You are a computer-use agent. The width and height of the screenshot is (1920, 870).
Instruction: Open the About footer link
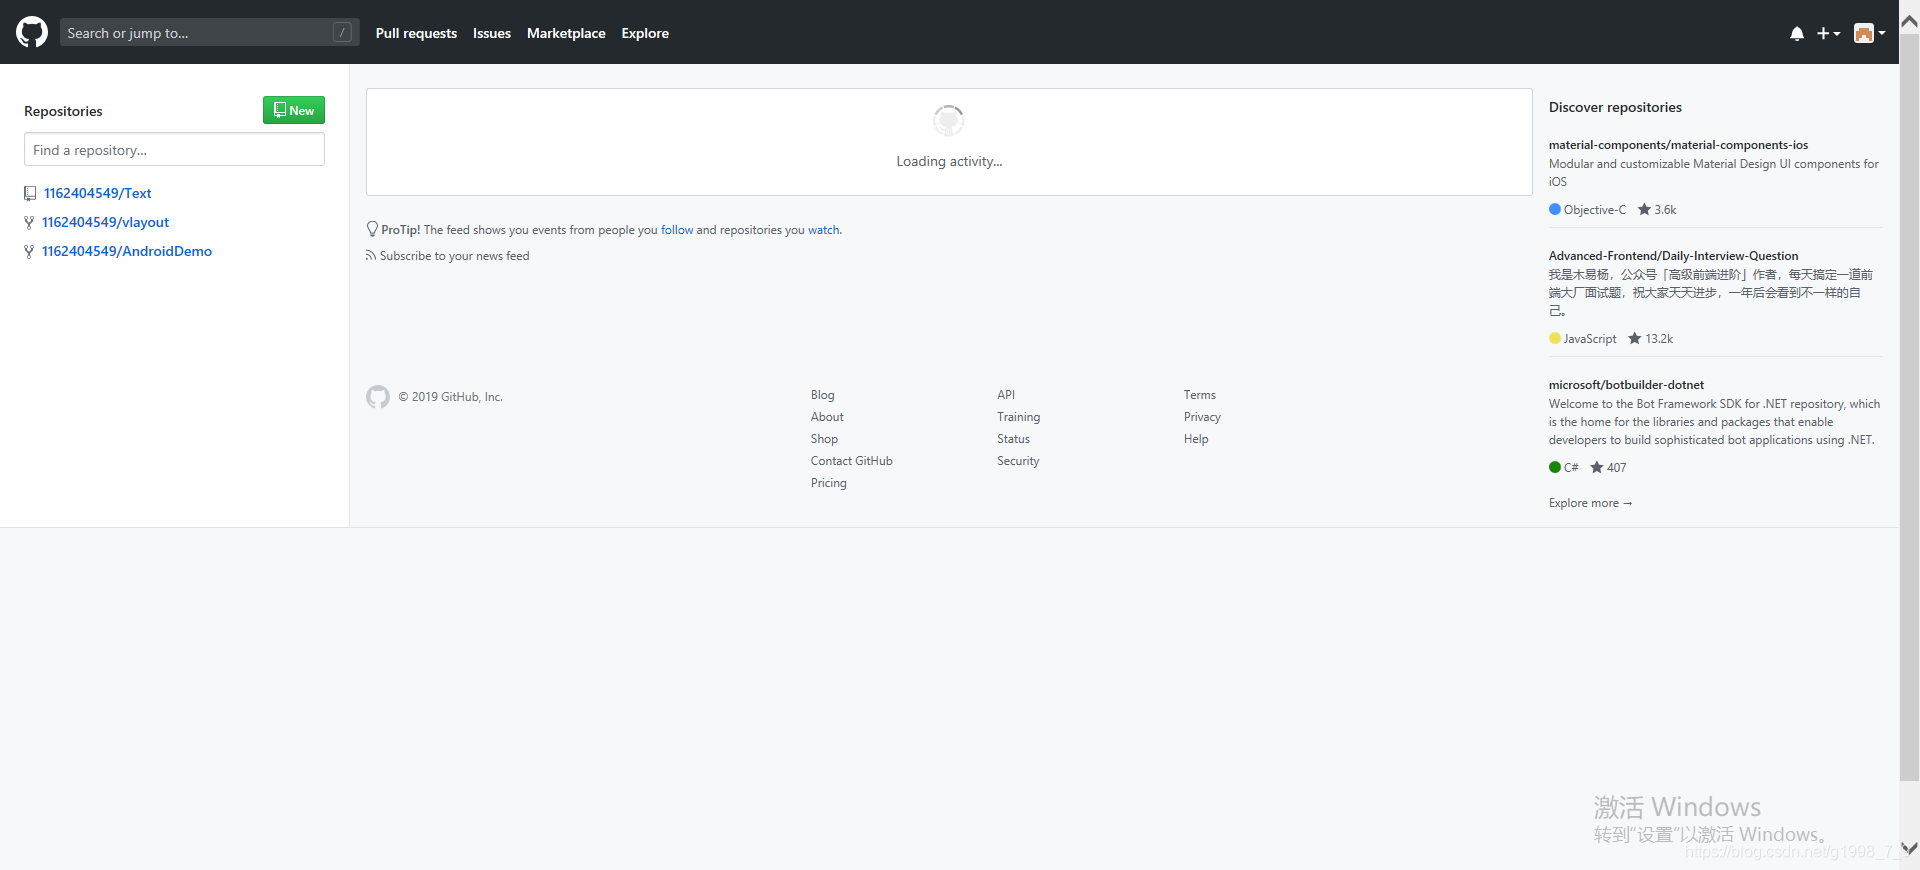point(827,417)
